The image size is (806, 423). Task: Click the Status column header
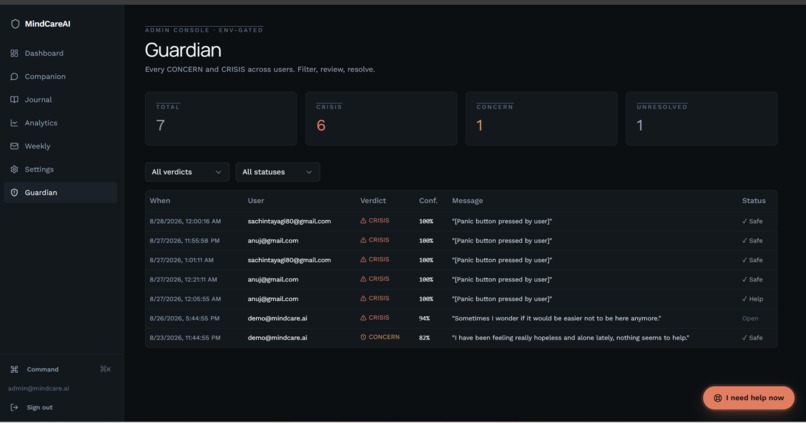point(754,200)
